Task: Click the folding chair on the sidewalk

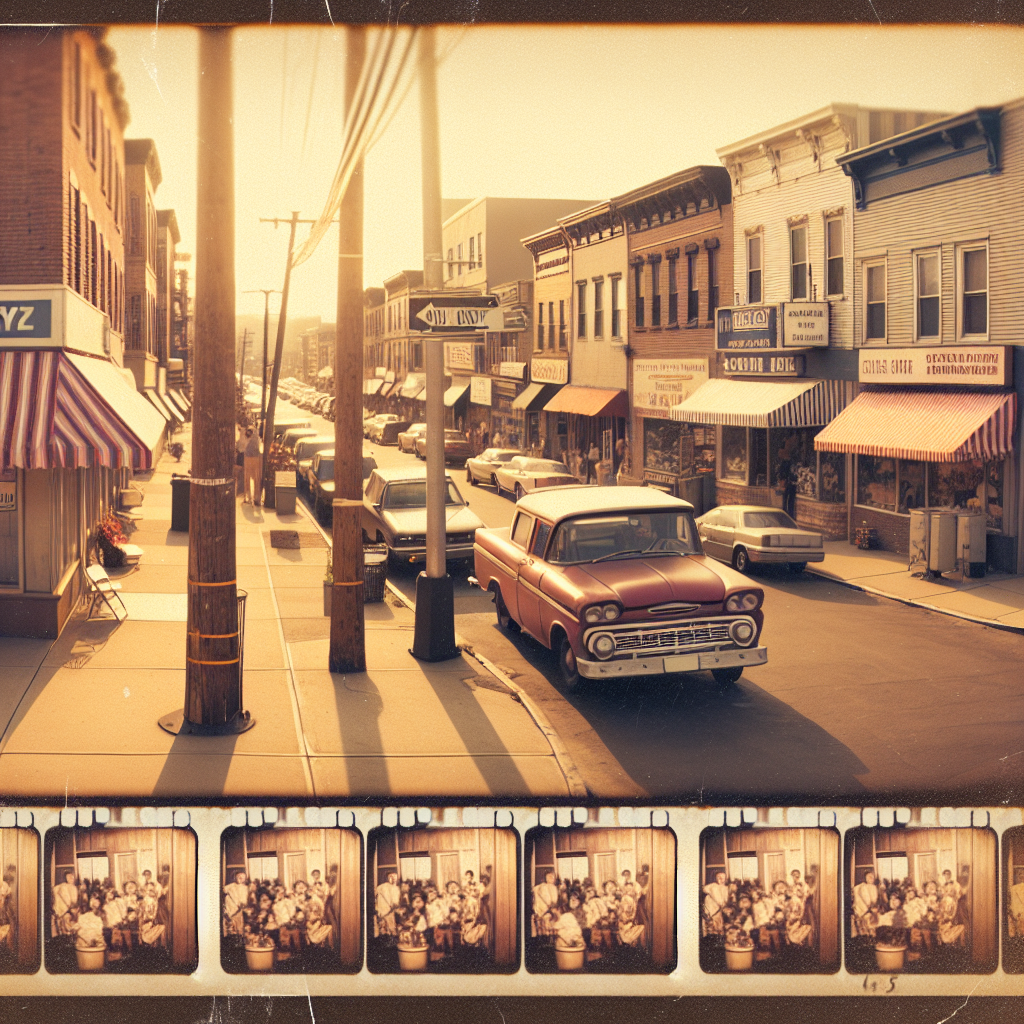Action: [104, 590]
